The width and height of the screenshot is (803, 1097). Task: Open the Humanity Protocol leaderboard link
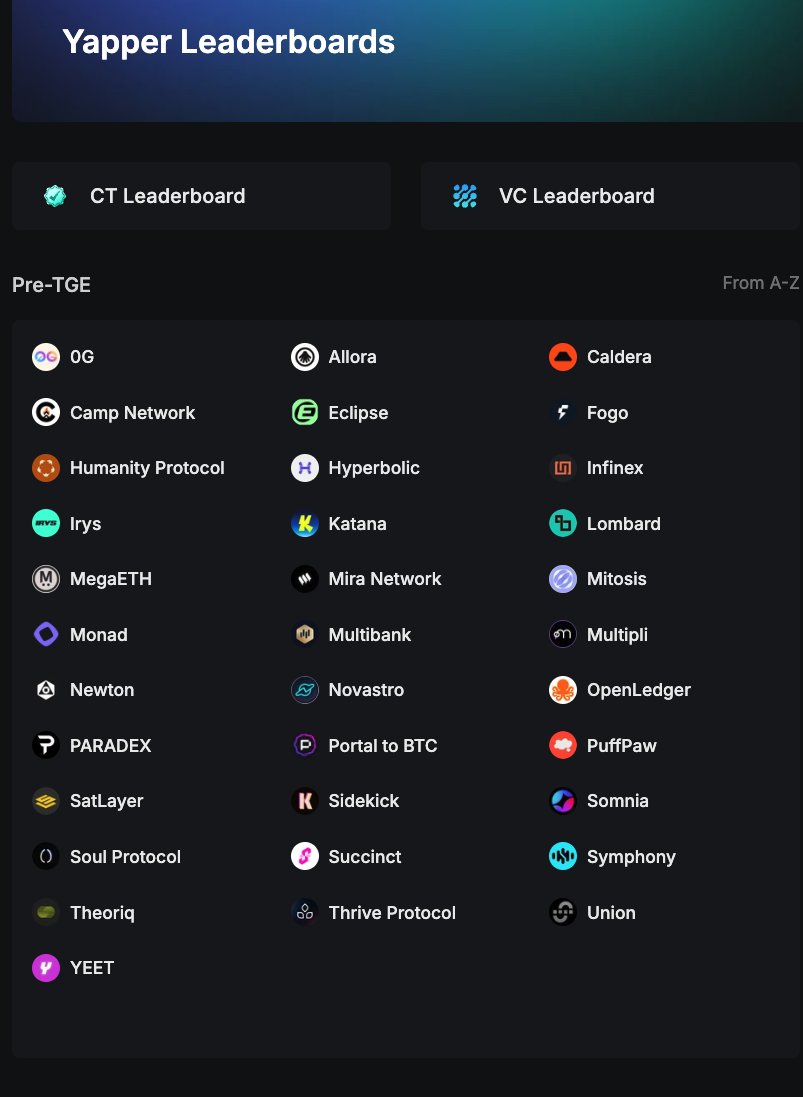point(147,468)
